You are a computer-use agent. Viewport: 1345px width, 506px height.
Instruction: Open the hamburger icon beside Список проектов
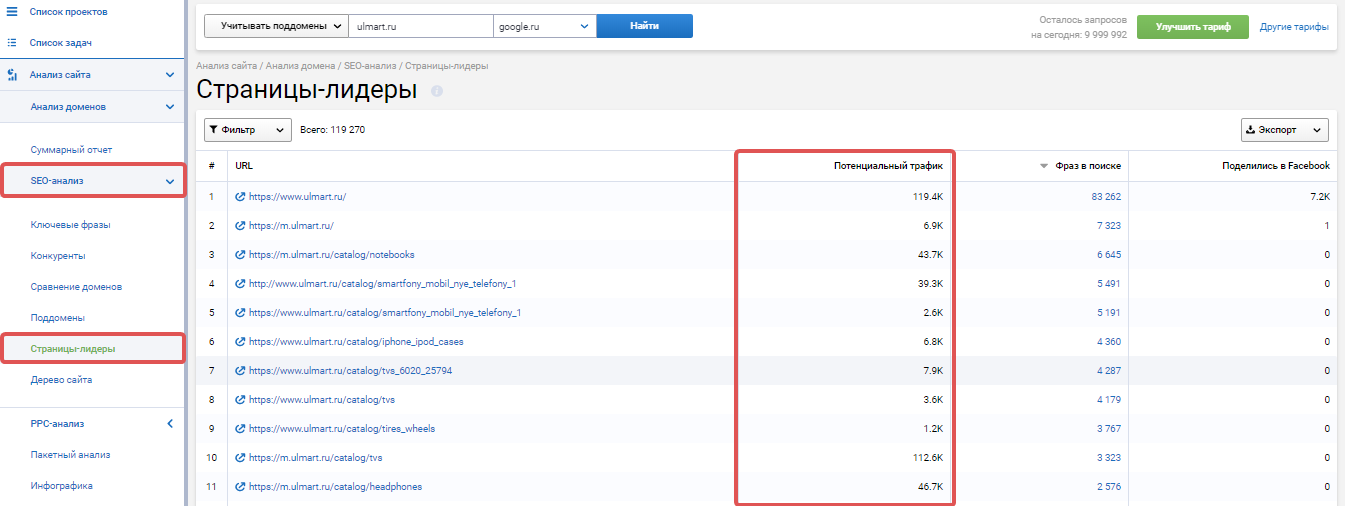(x=12, y=12)
